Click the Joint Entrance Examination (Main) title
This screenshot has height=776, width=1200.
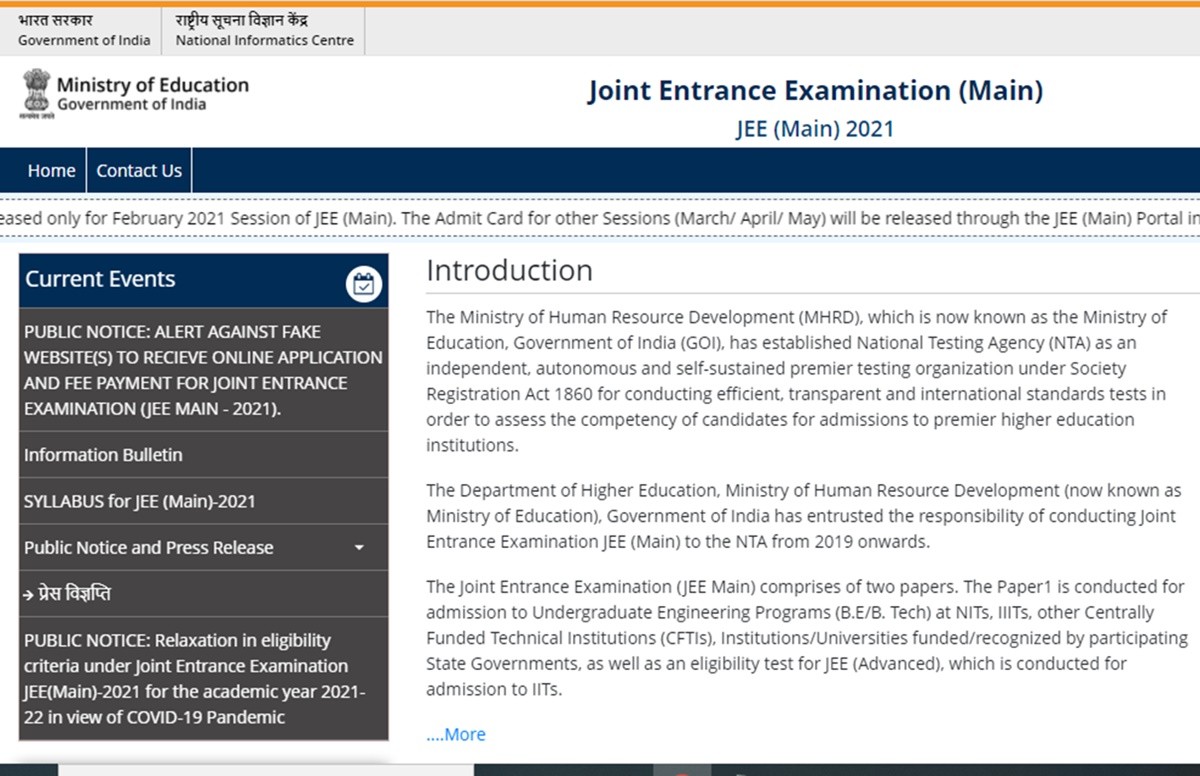coord(815,91)
